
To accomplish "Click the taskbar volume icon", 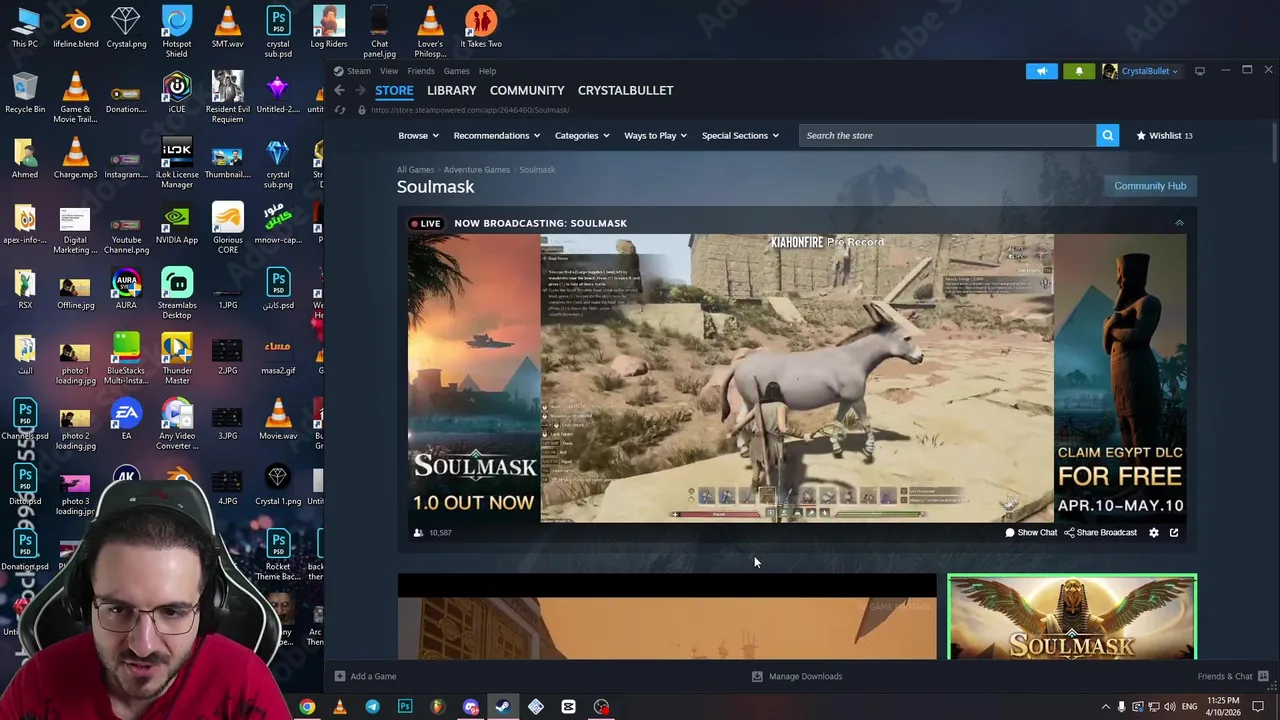I will (1170, 707).
